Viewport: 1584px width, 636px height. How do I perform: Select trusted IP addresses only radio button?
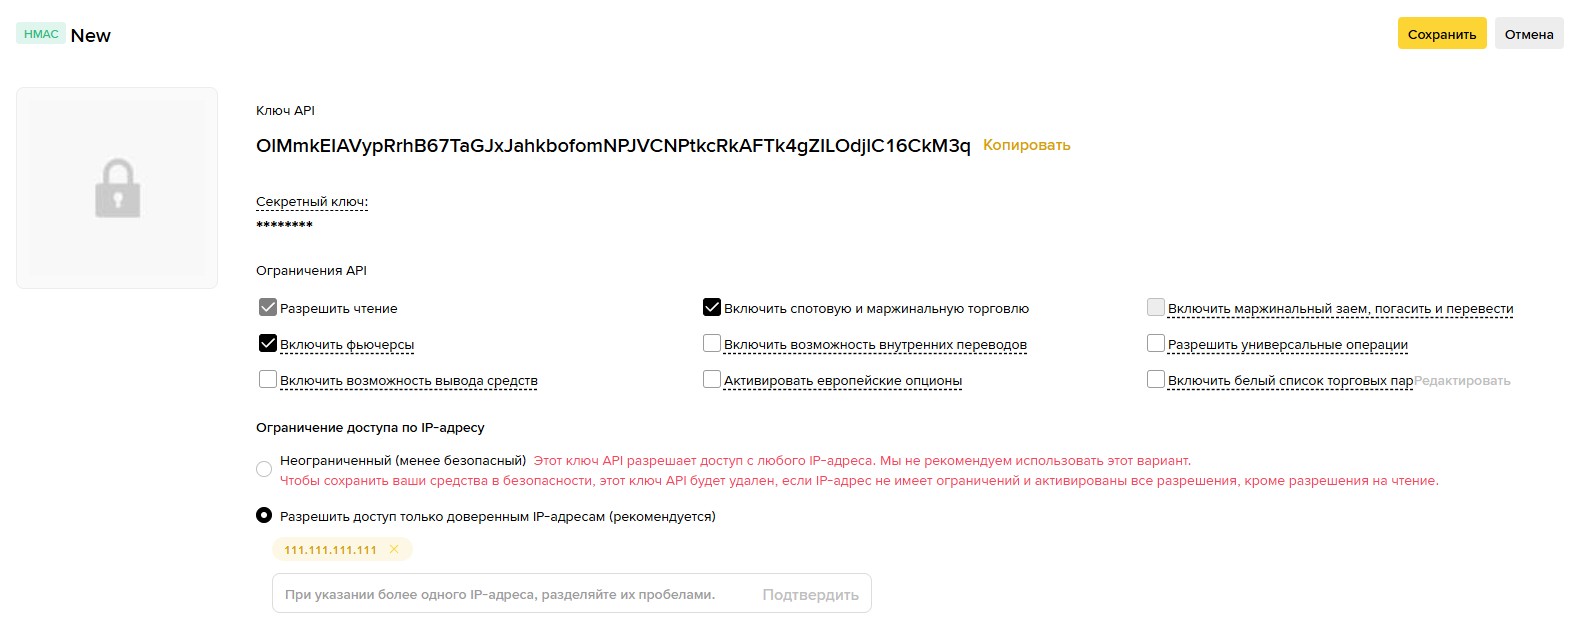coord(264,516)
